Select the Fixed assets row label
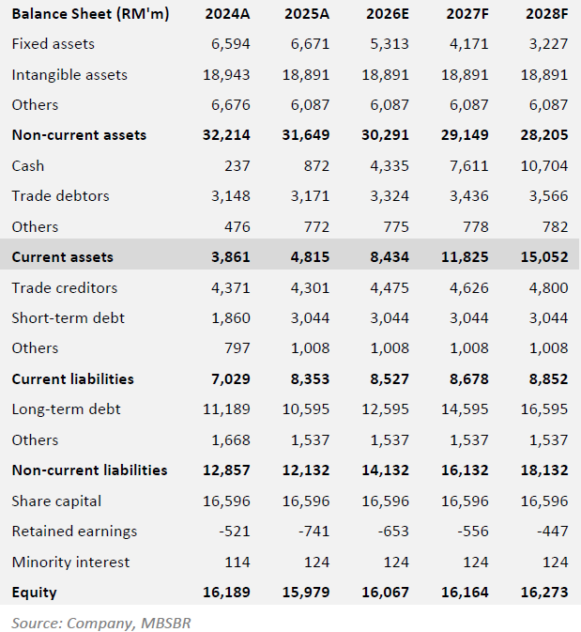This screenshot has width=581, height=632. point(53,44)
